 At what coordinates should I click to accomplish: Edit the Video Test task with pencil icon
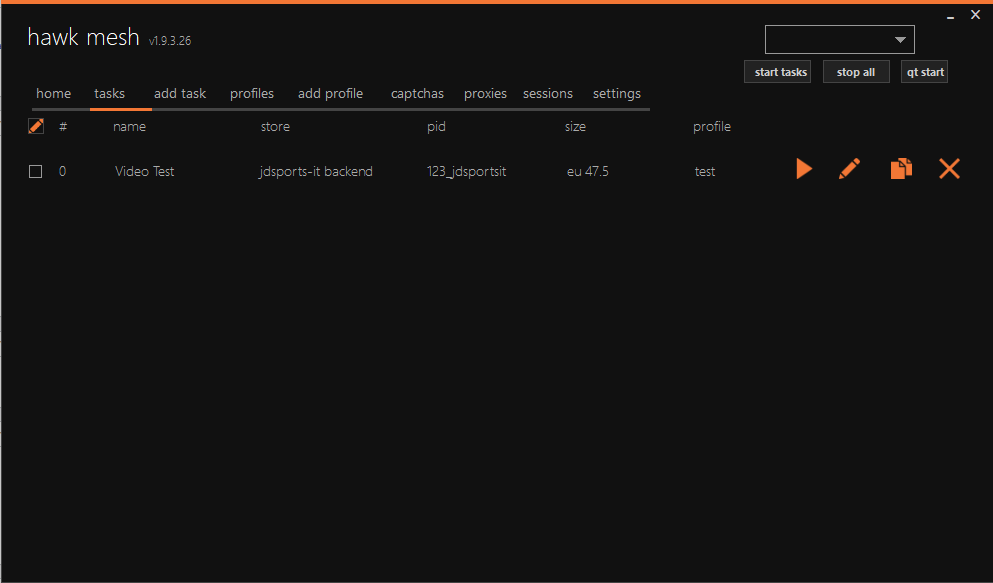849,169
